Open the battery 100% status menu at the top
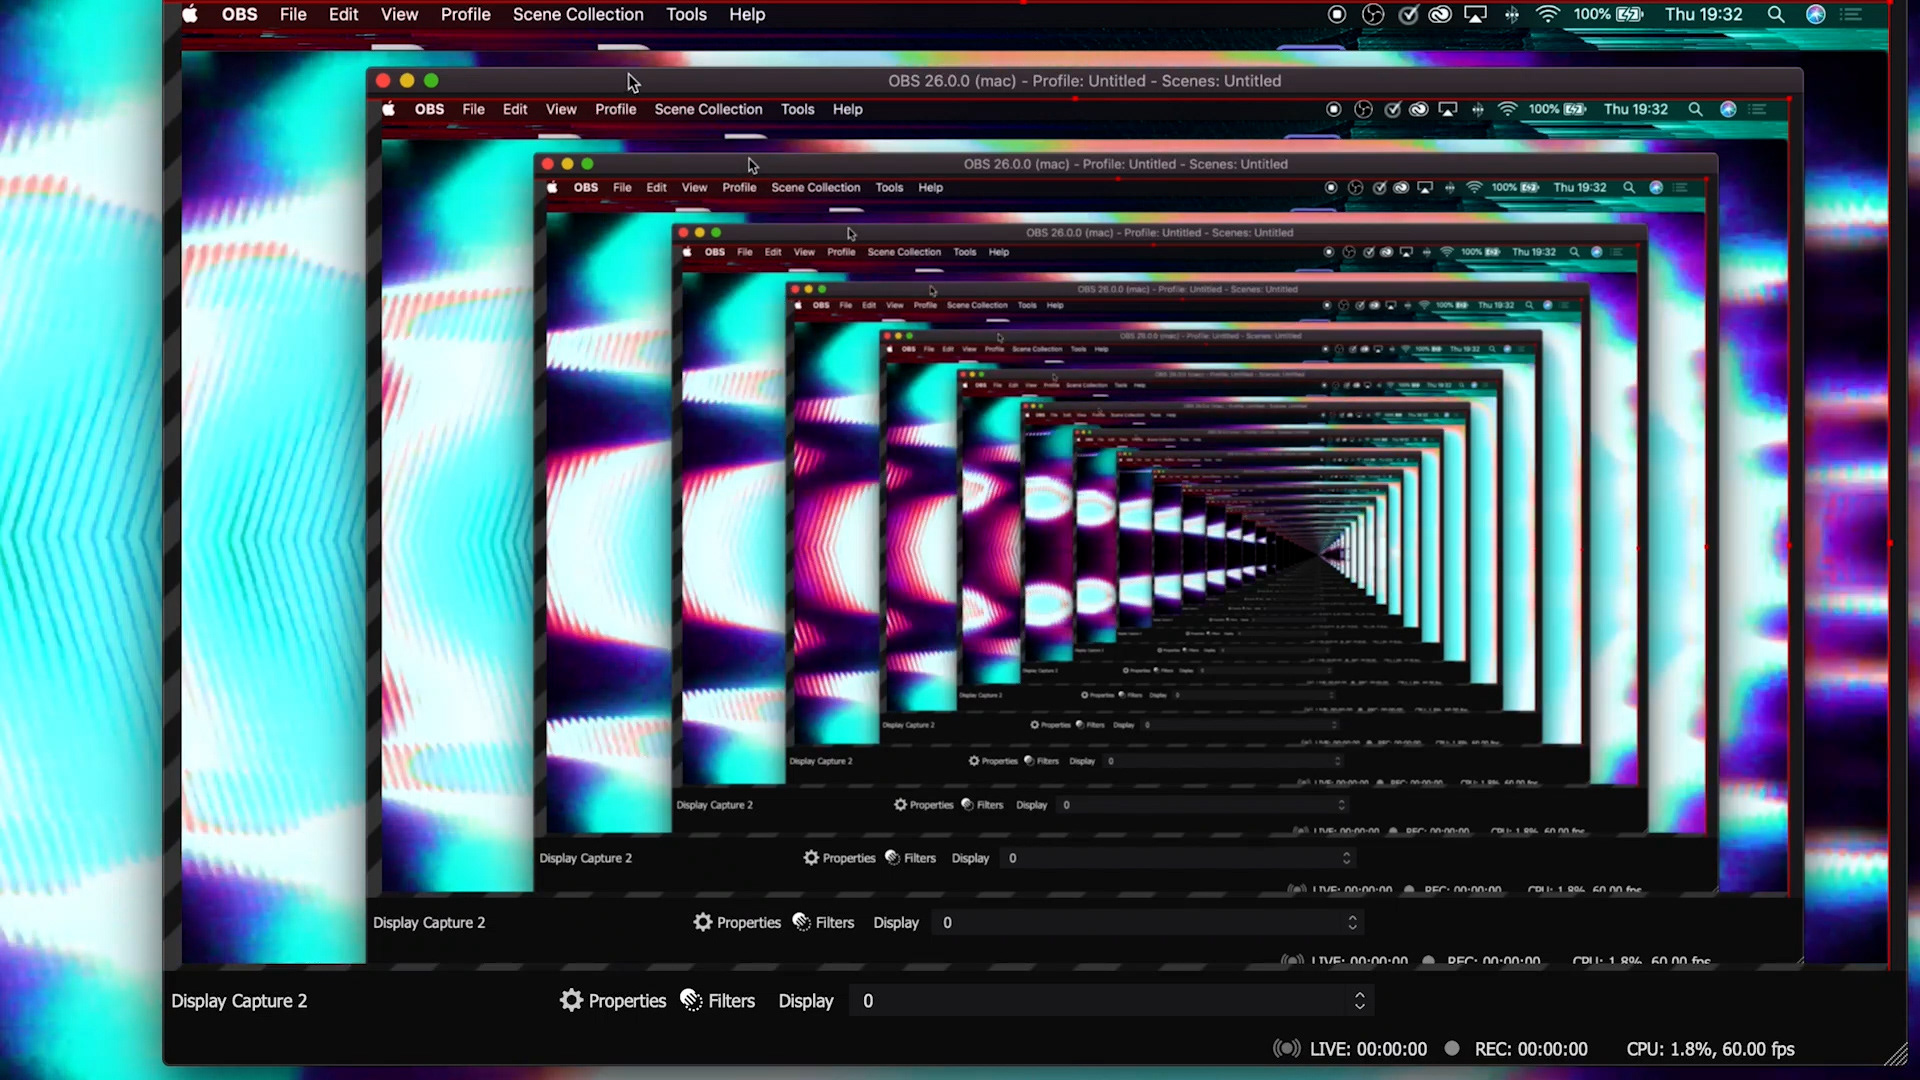Screen dimensions: 1920x1080 [x=1608, y=14]
